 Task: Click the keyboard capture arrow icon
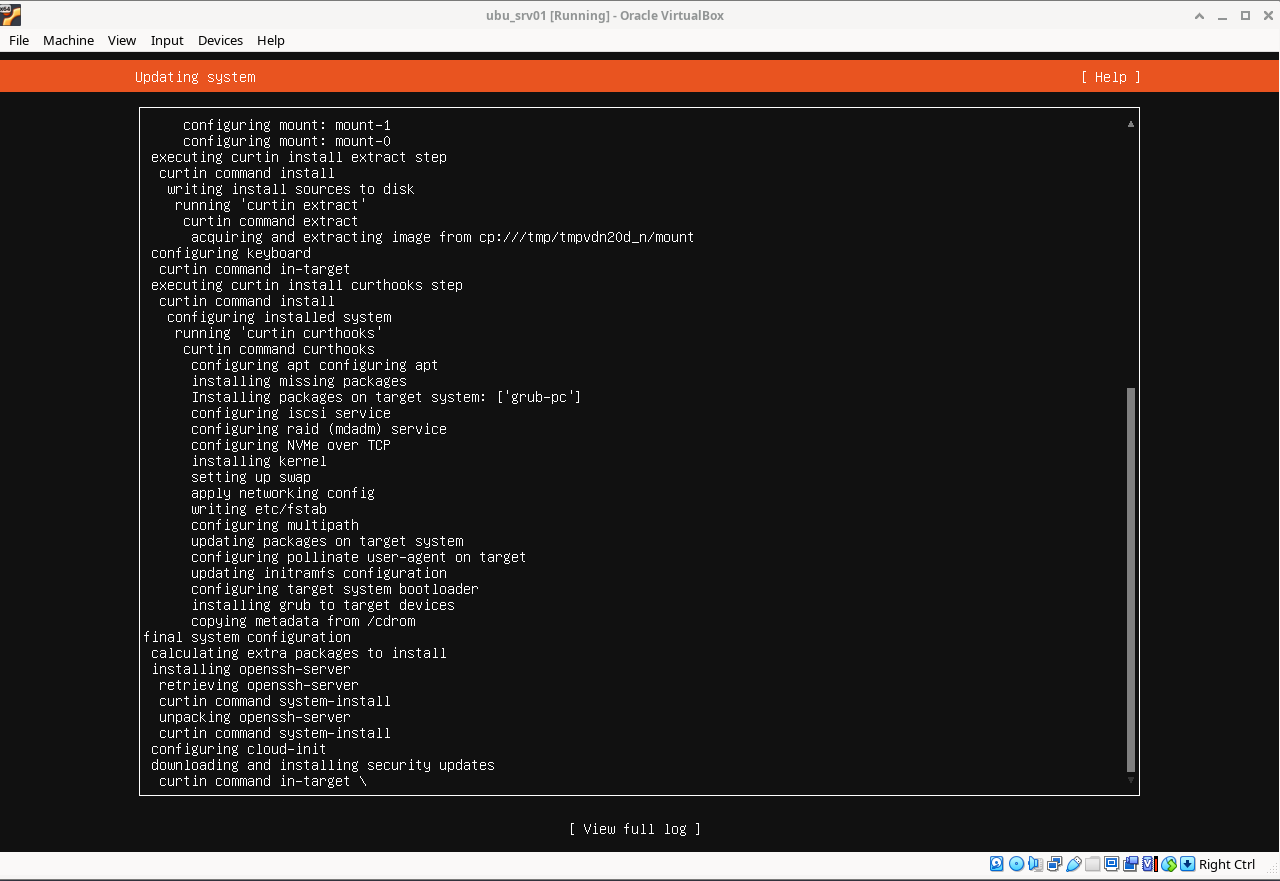[x=1187, y=864]
